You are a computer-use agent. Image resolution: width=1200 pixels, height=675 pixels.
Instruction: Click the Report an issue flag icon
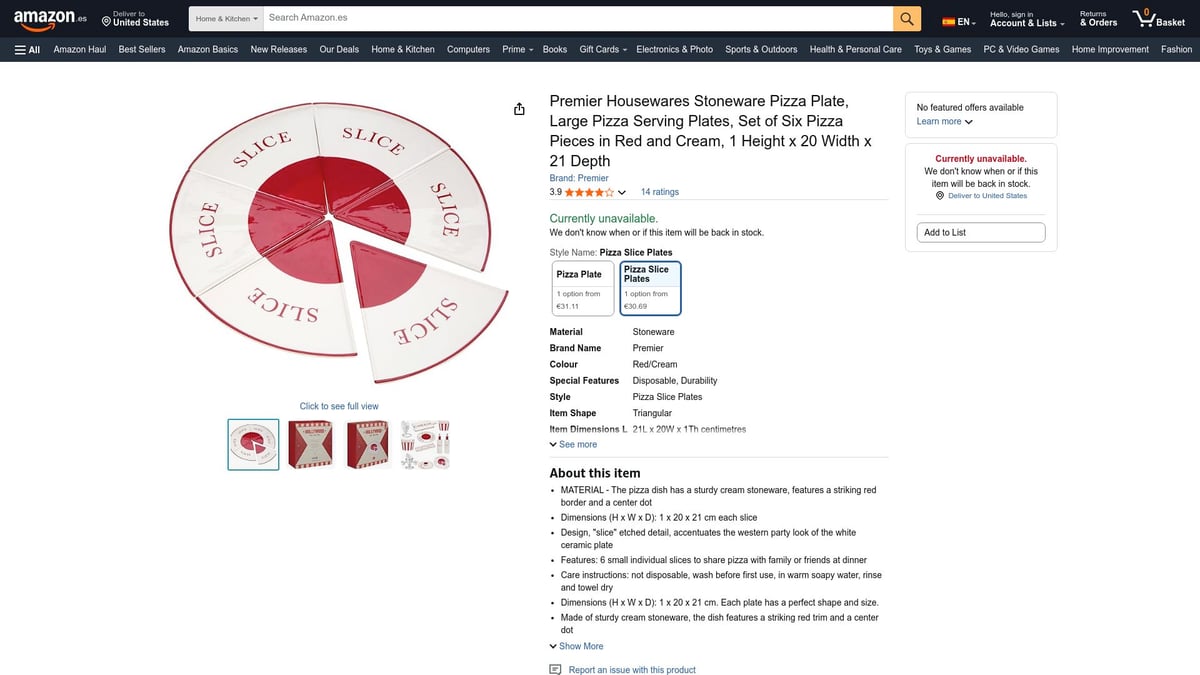[x=554, y=668]
